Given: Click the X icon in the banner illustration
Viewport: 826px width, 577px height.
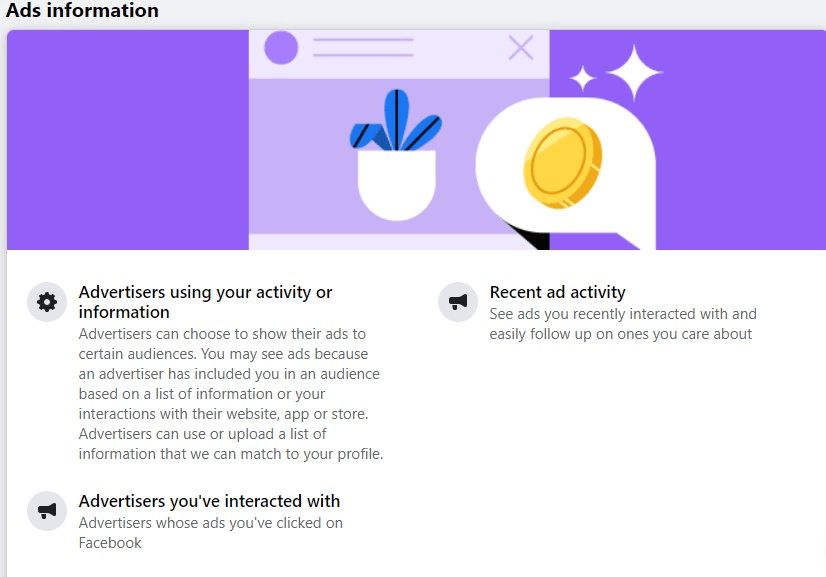Looking at the screenshot, I should pyautogui.click(x=521, y=48).
